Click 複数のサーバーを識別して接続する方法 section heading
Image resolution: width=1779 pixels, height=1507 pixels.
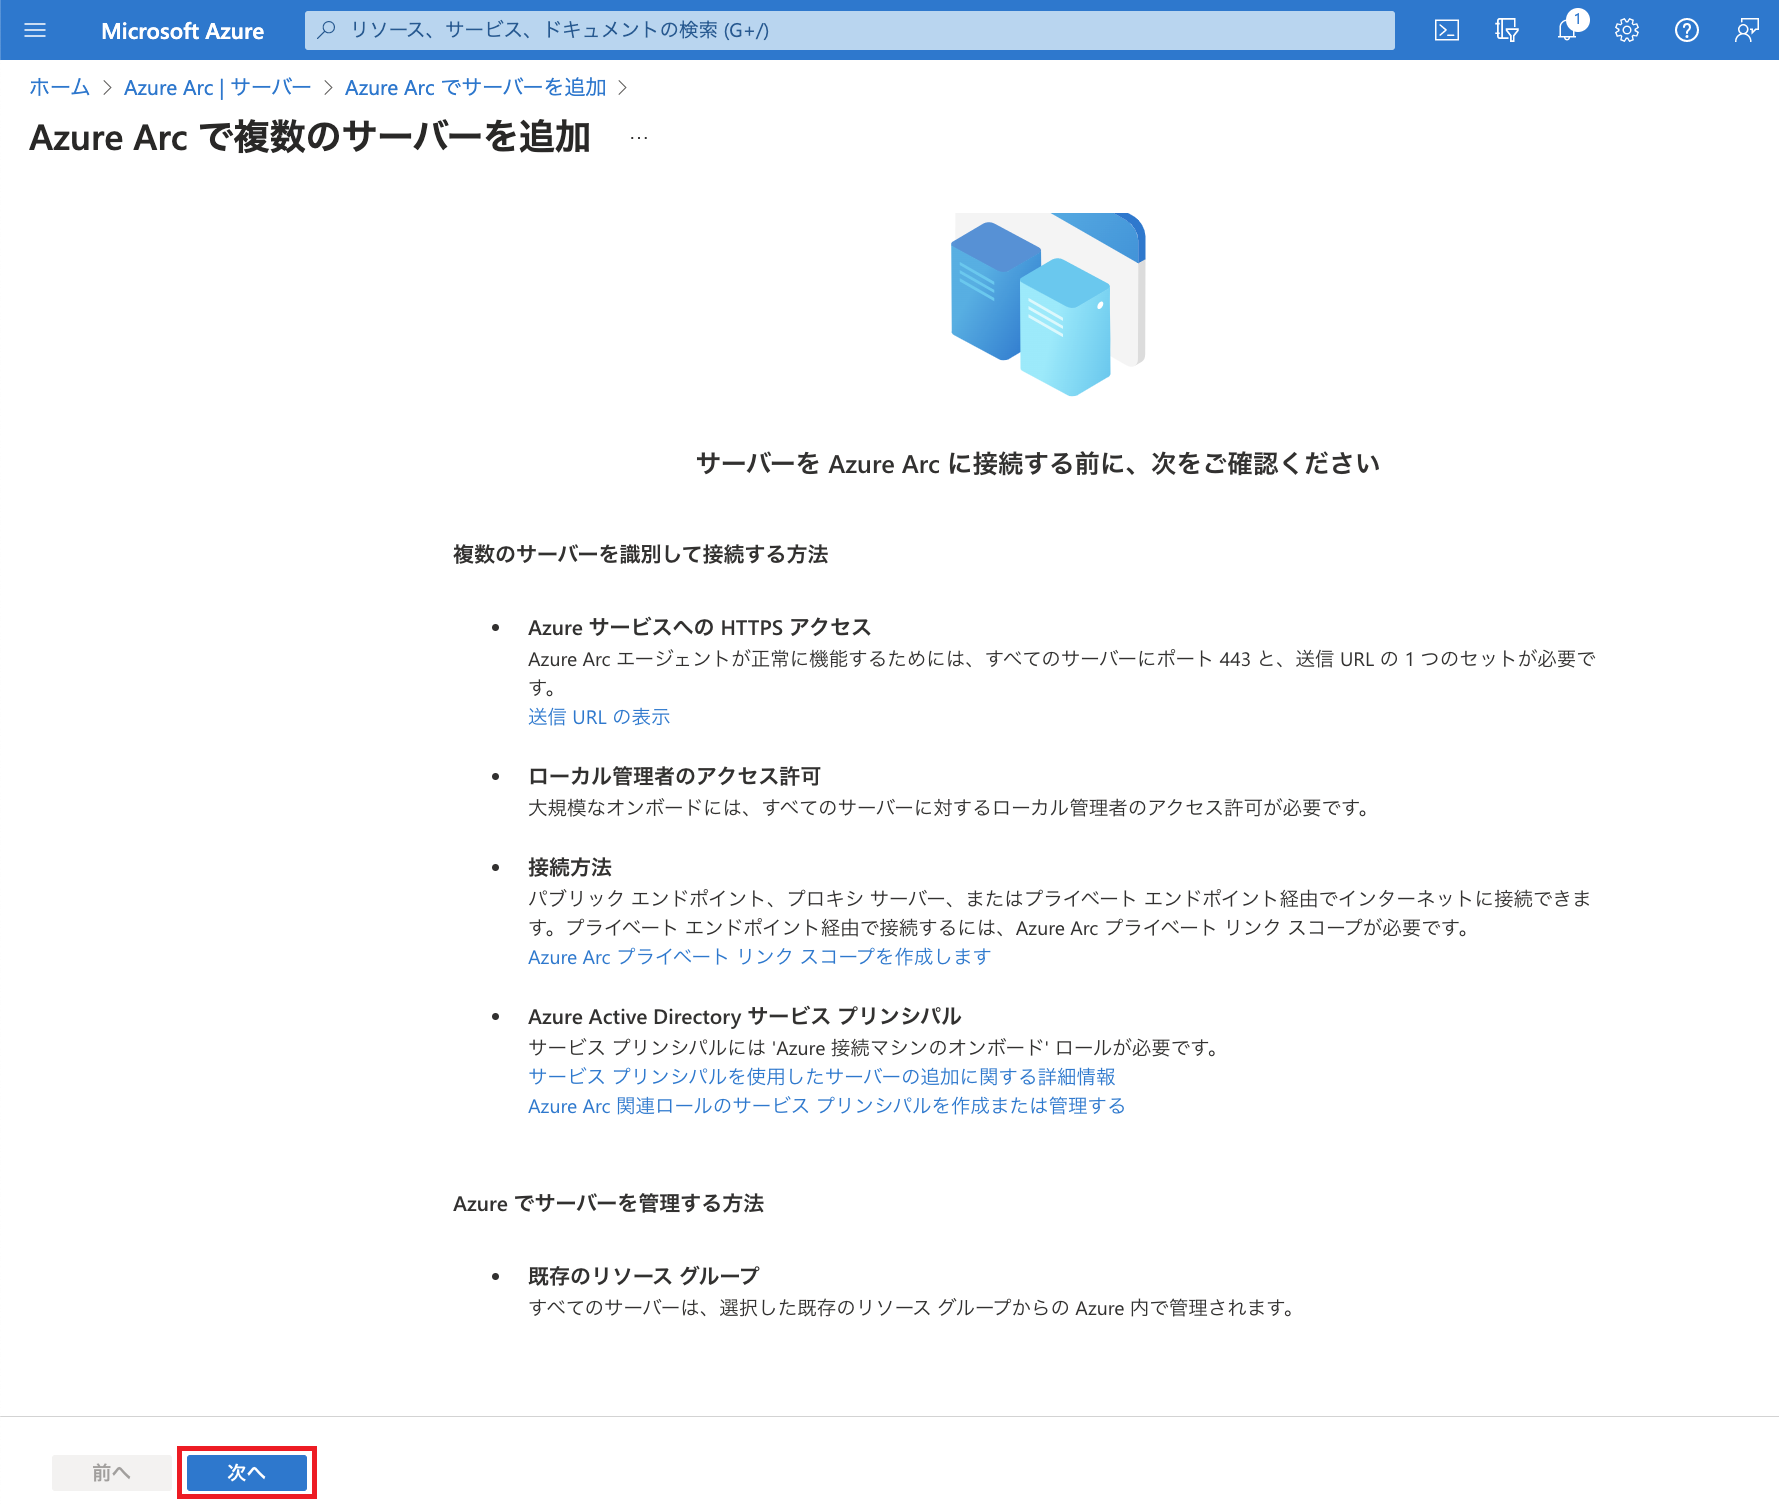640,554
